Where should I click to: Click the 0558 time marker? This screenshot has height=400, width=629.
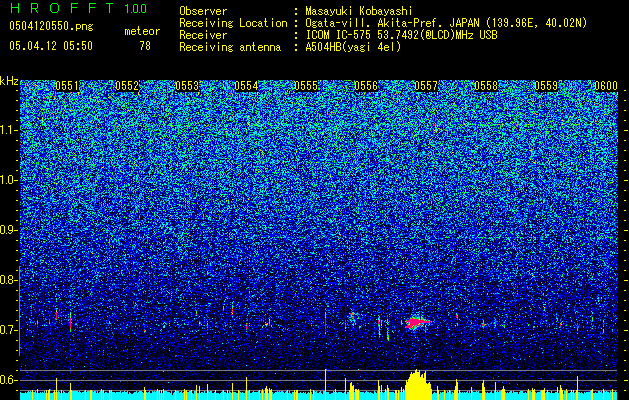[486, 86]
